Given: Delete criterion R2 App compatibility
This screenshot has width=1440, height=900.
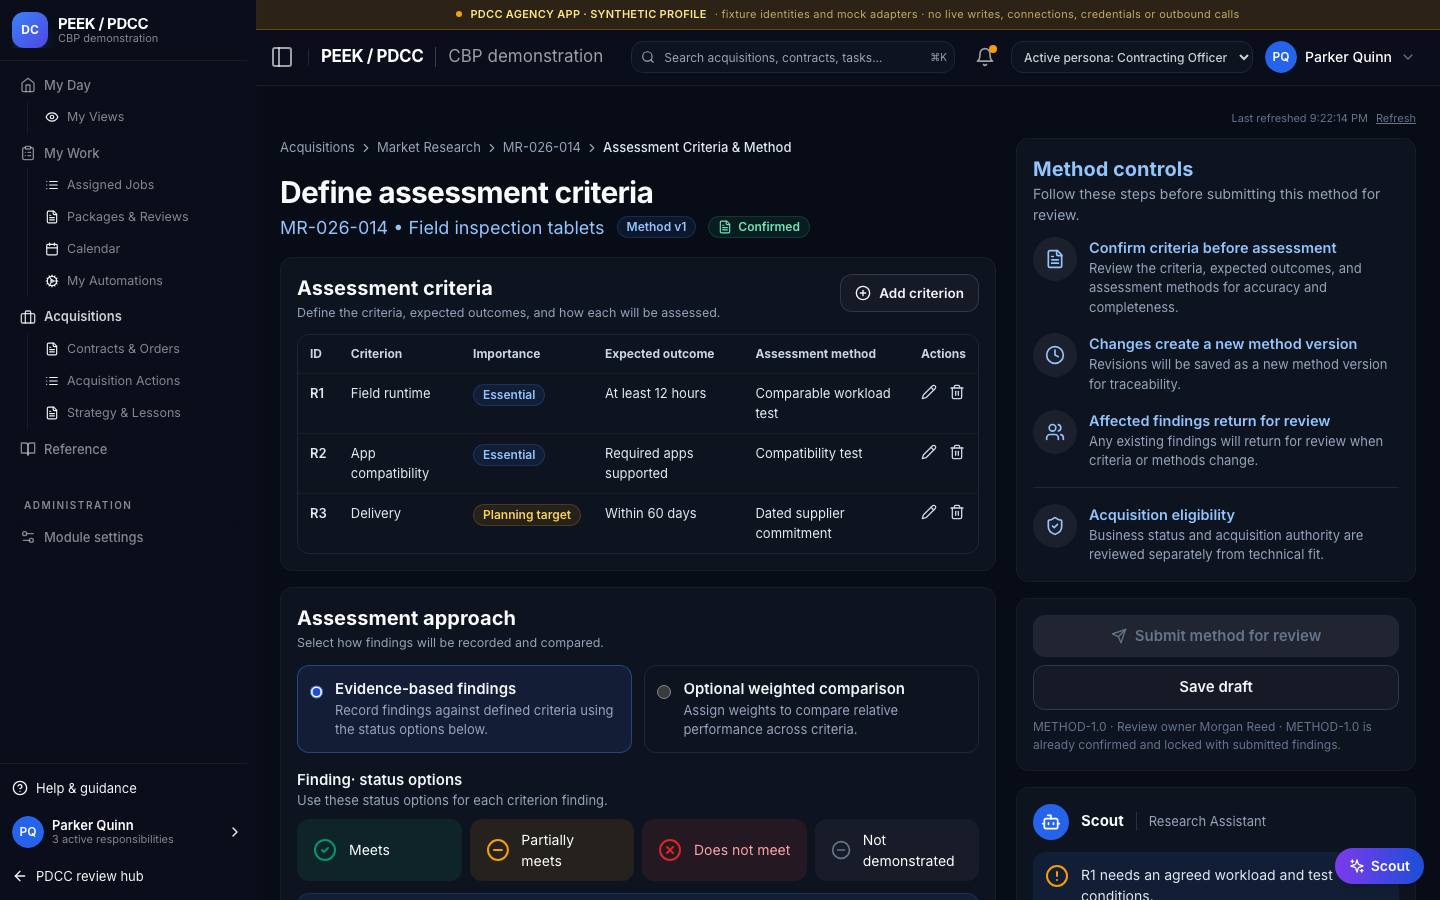Looking at the screenshot, I should (x=957, y=452).
